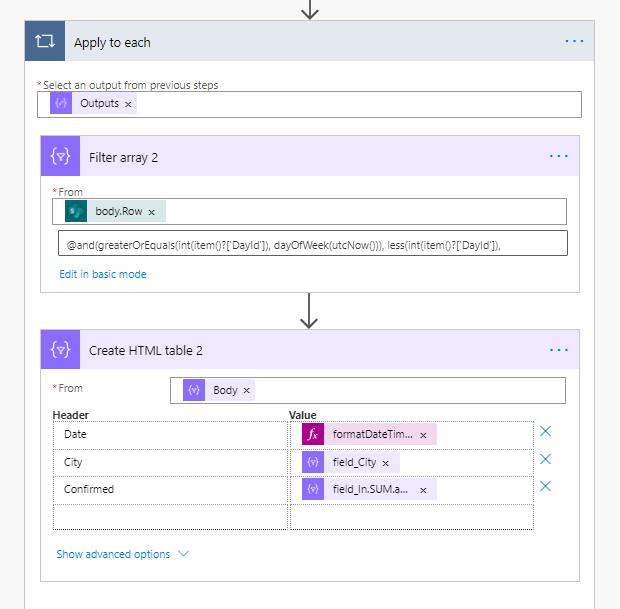
Task: Click Edit in basic mode link
Action: [103, 274]
